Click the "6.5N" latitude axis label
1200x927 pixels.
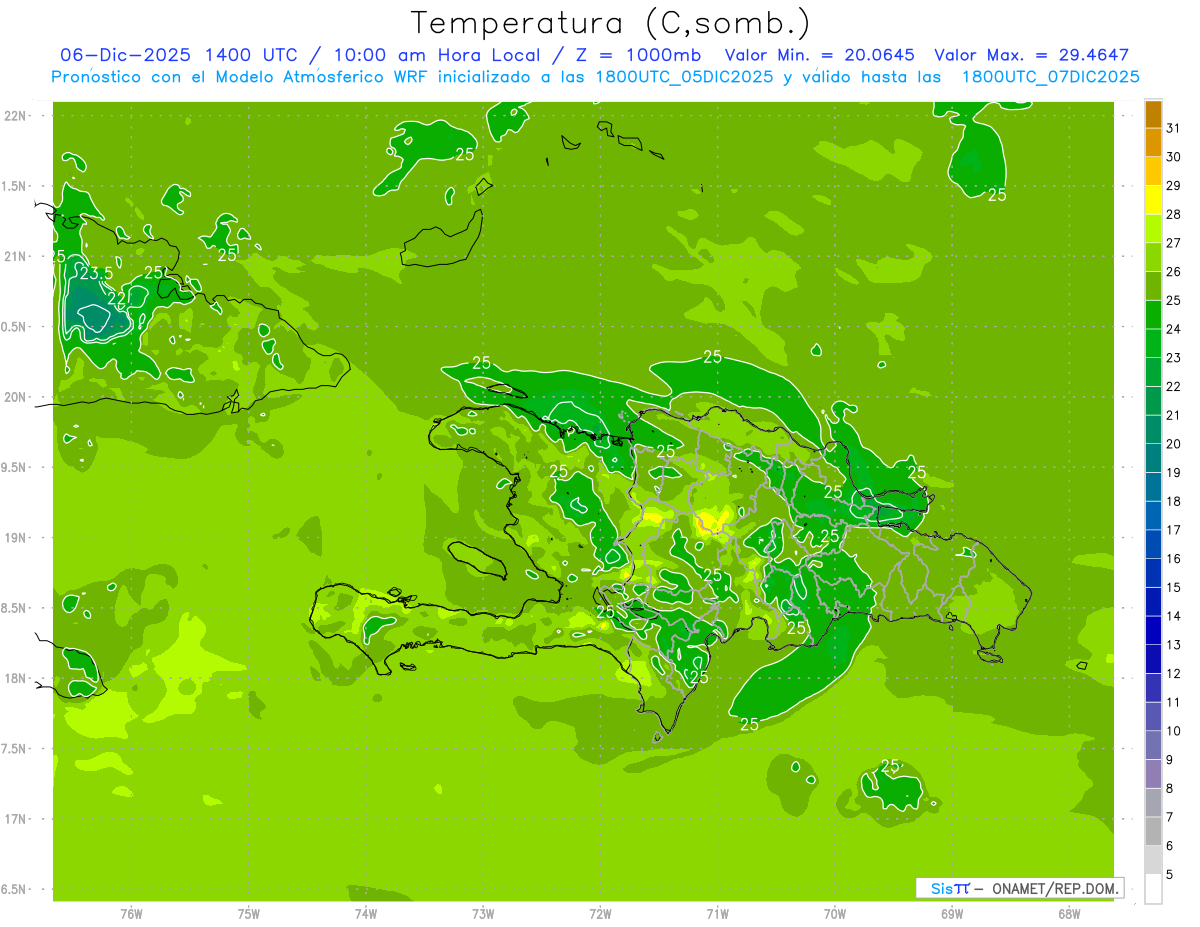15,890
